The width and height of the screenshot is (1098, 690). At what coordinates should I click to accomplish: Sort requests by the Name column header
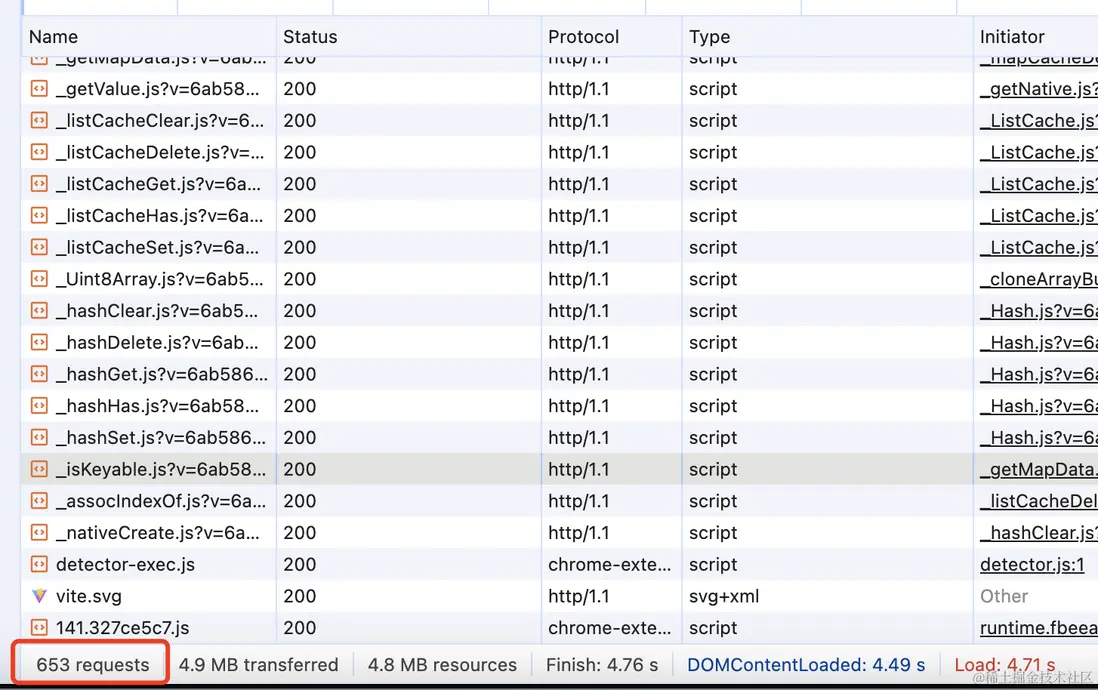54,37
